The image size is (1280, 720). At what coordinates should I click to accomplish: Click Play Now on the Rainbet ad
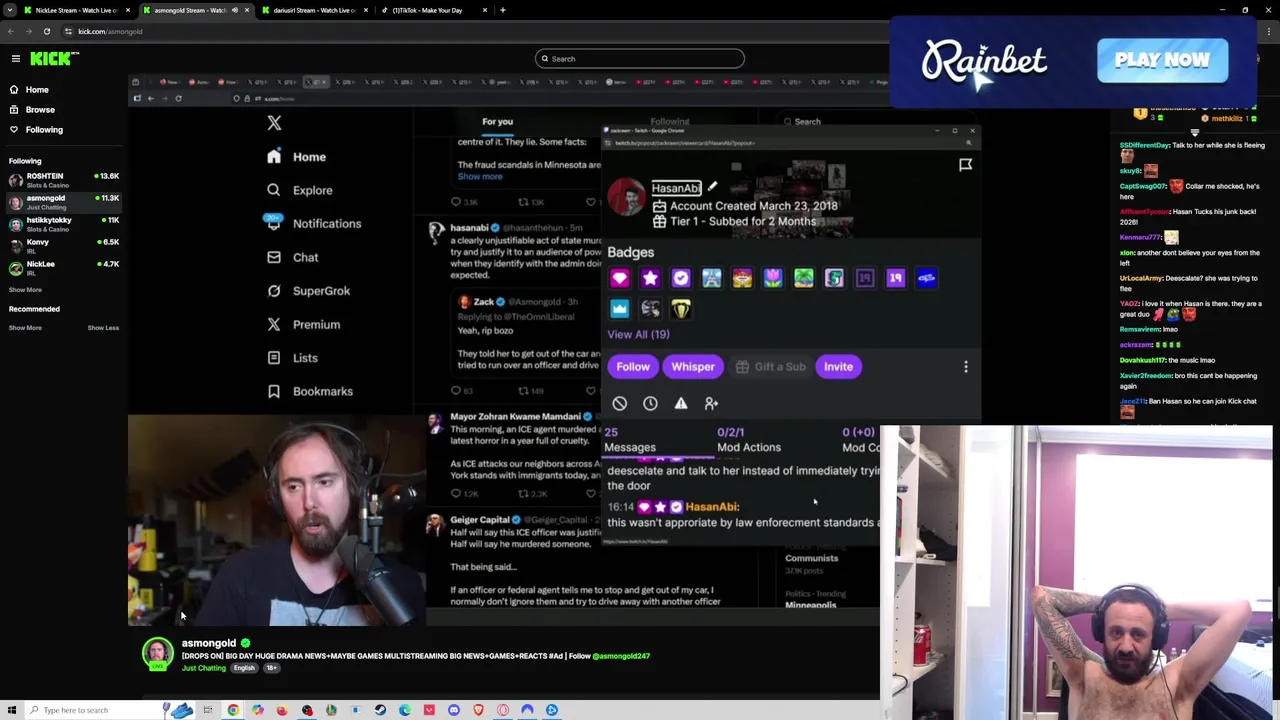[x=1162, y=60]
